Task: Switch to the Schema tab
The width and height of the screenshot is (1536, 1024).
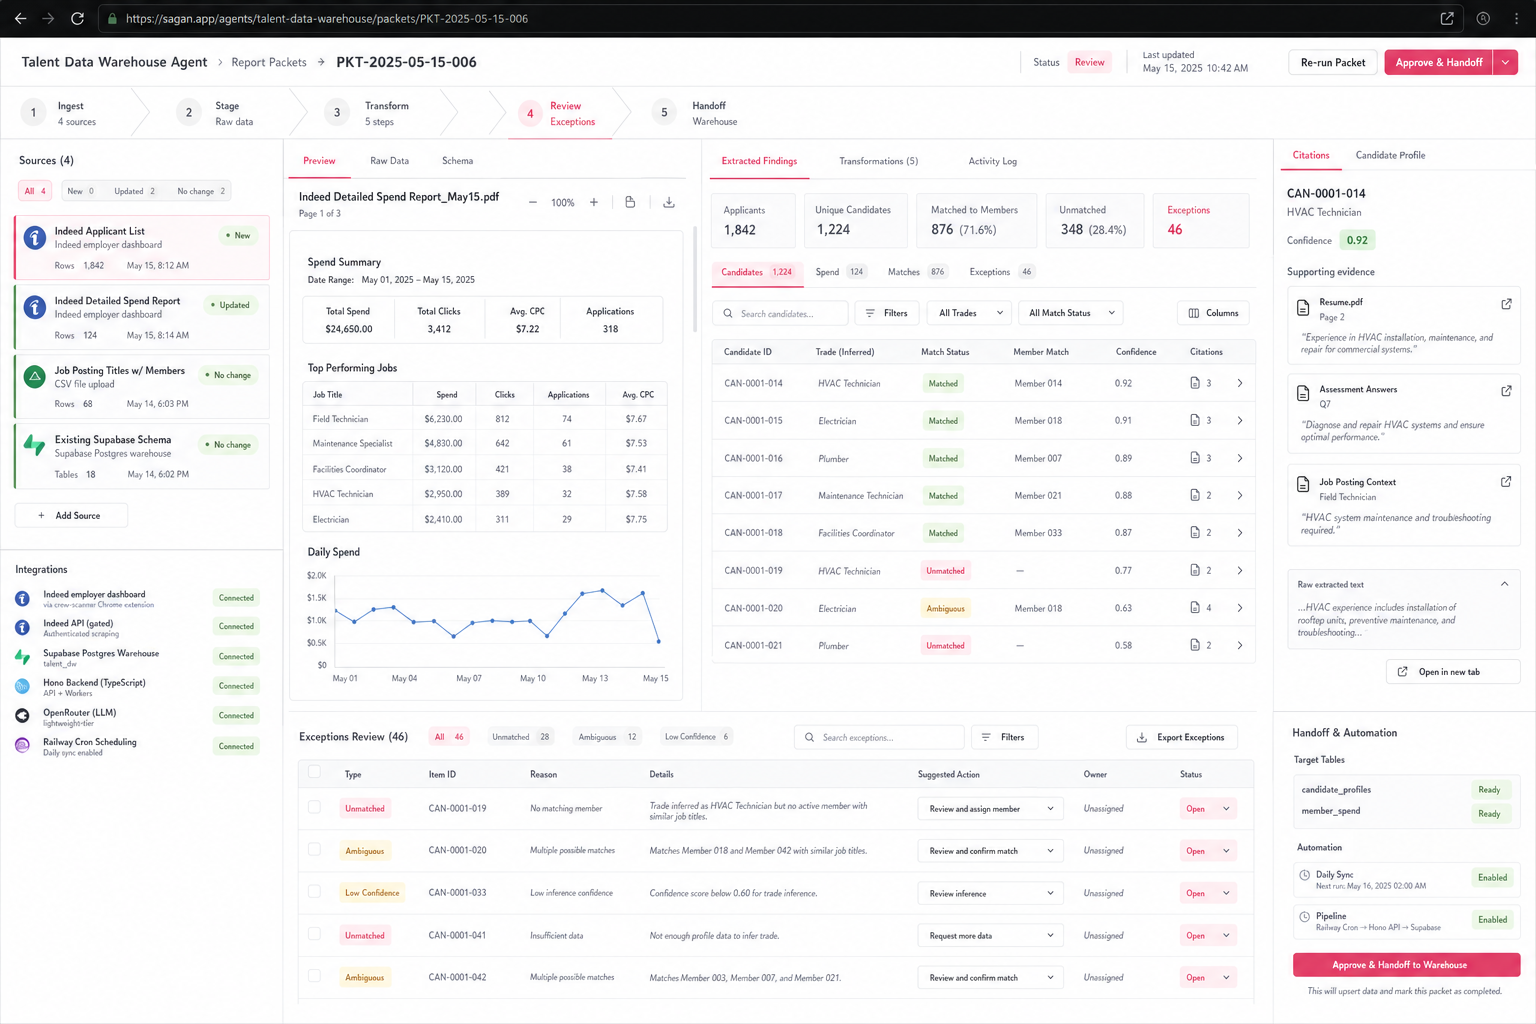Action: click(457, 161)
